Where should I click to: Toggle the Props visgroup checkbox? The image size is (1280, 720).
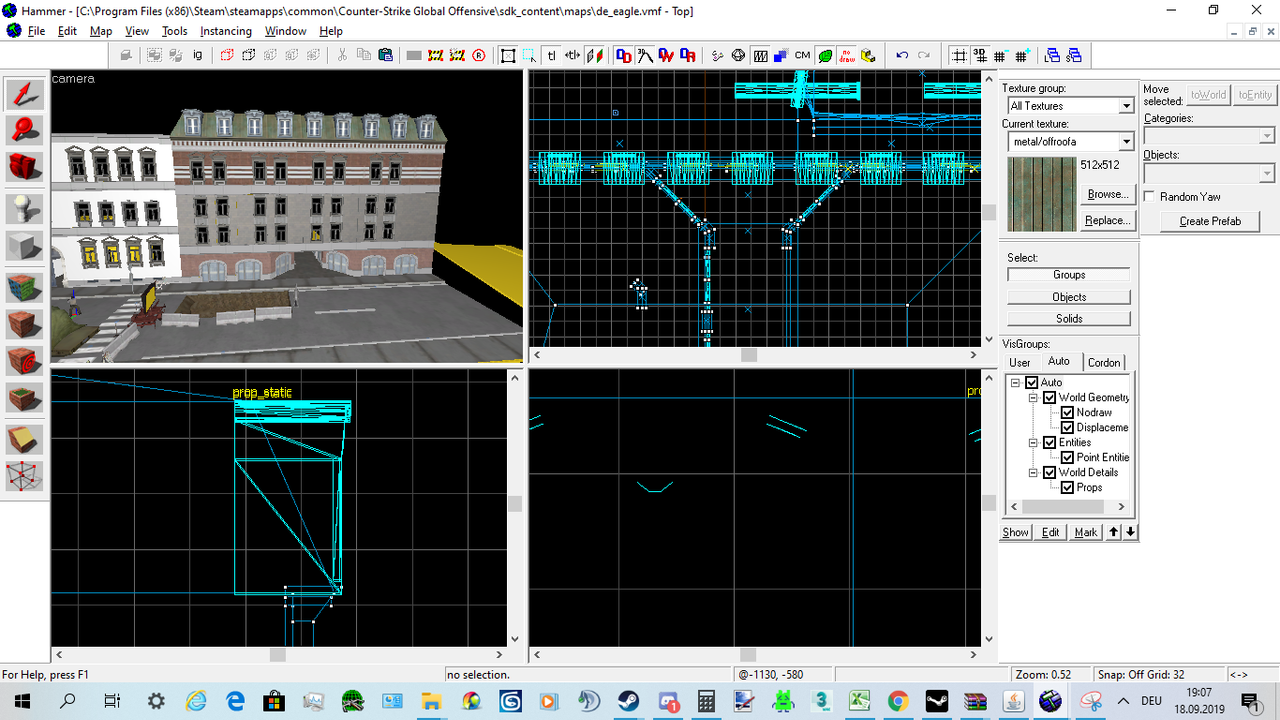point(1068,488)
